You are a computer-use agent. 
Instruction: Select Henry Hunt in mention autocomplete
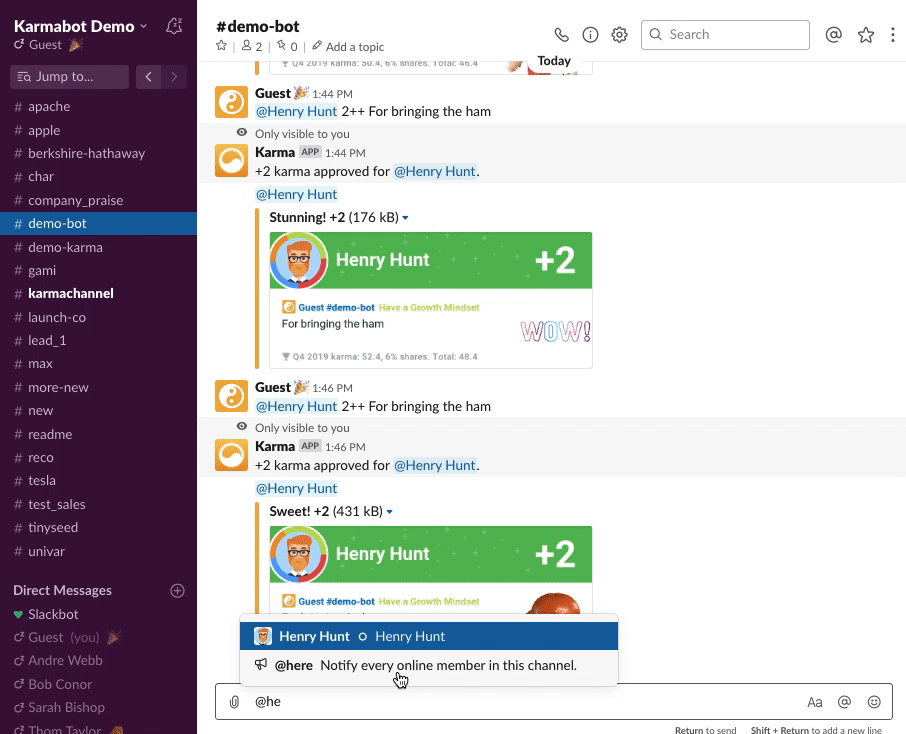click(x=429, y=636)
